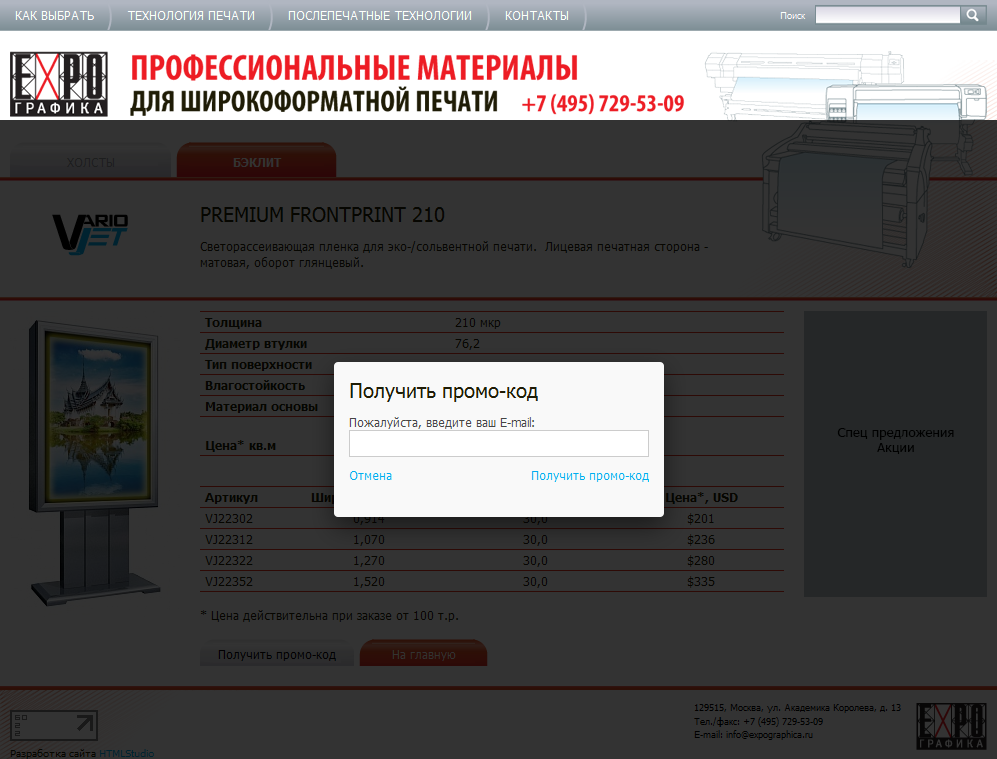
Task: Click the $236 price cell
Action: (701, 540)
